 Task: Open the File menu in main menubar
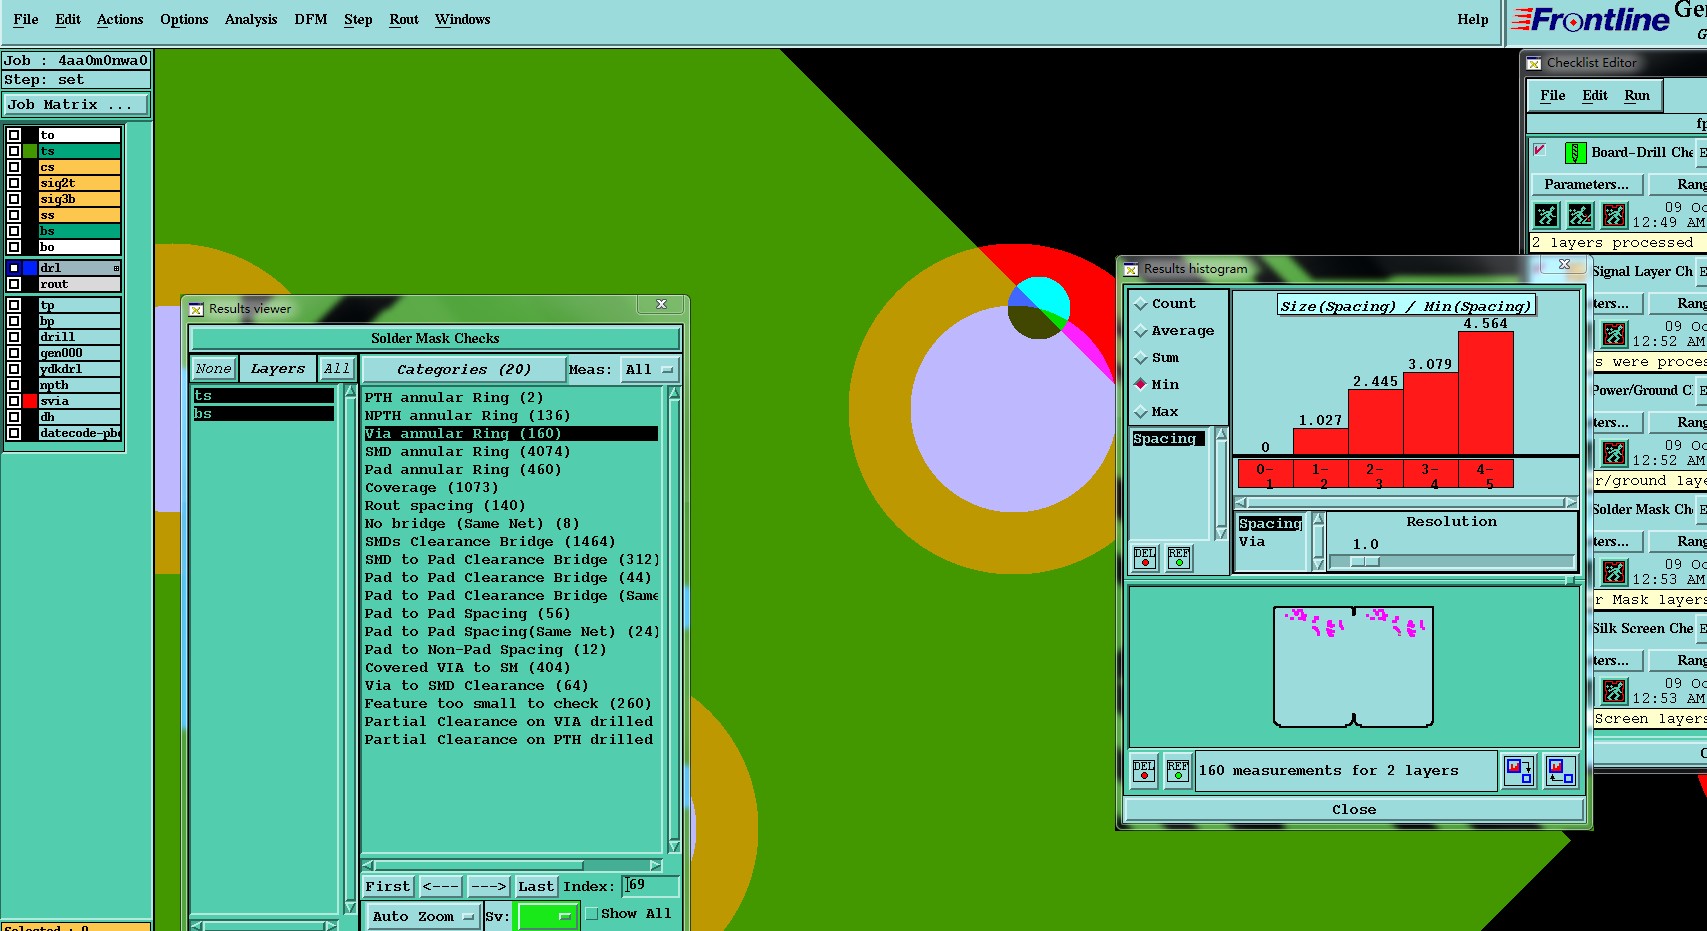(x=26, y=20)
